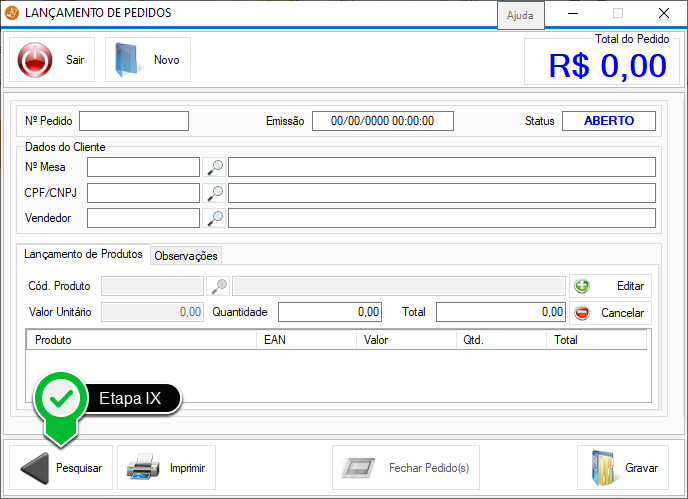Minimize the Lançamento de Pedidos window
Image resolution: width=688 pixels, height=499 pixels.
pyautogui.click(x=573, y=13)
